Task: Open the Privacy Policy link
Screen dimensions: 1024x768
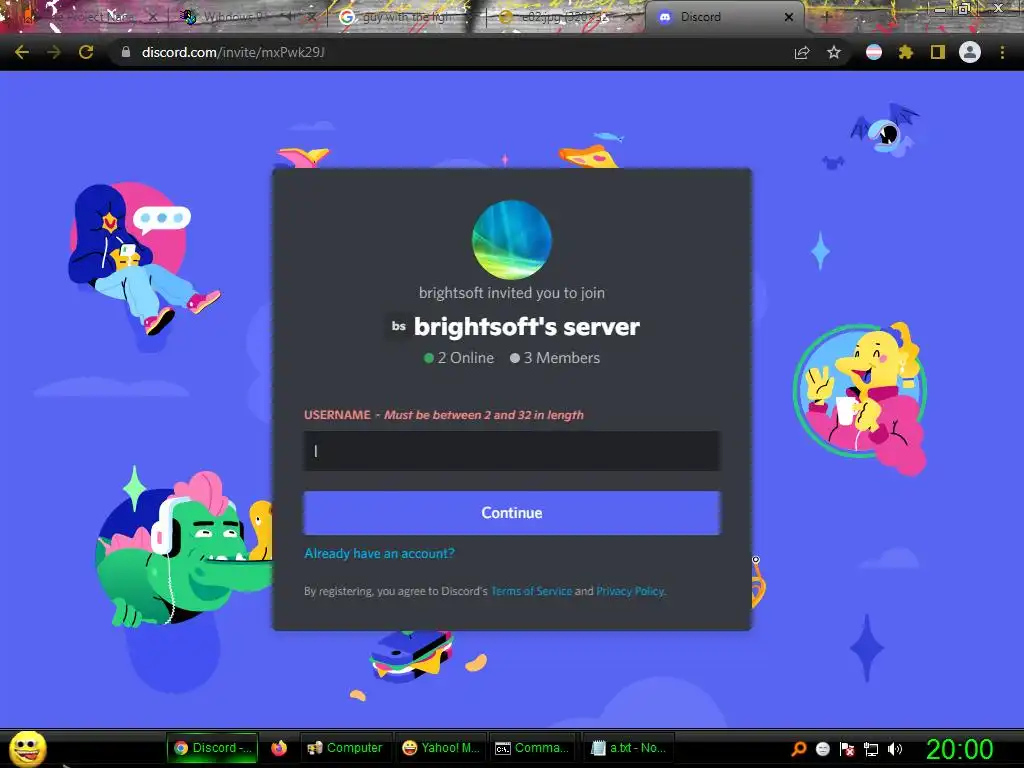Action: coord(630,591)
